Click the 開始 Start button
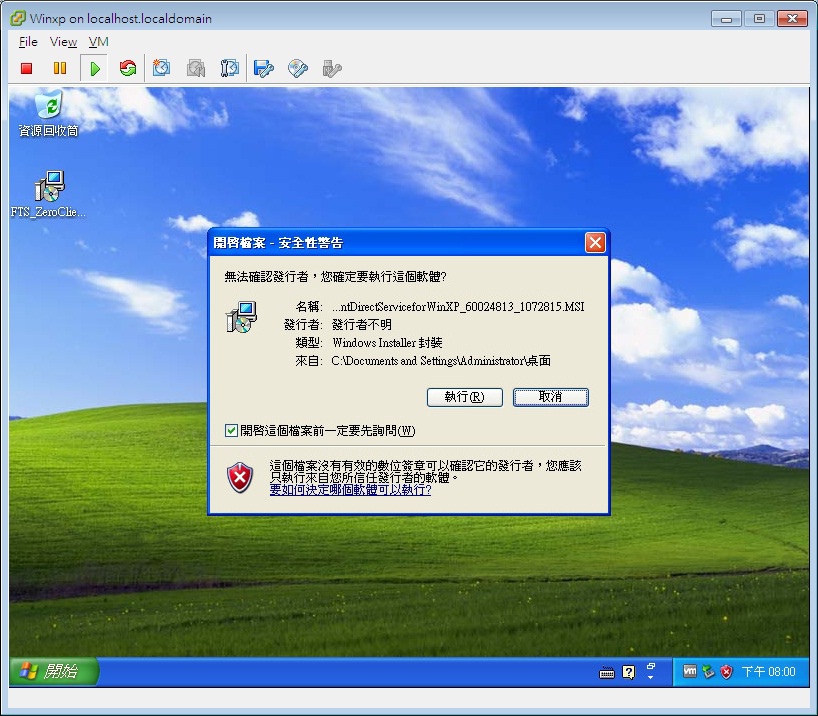 point(54,671)
